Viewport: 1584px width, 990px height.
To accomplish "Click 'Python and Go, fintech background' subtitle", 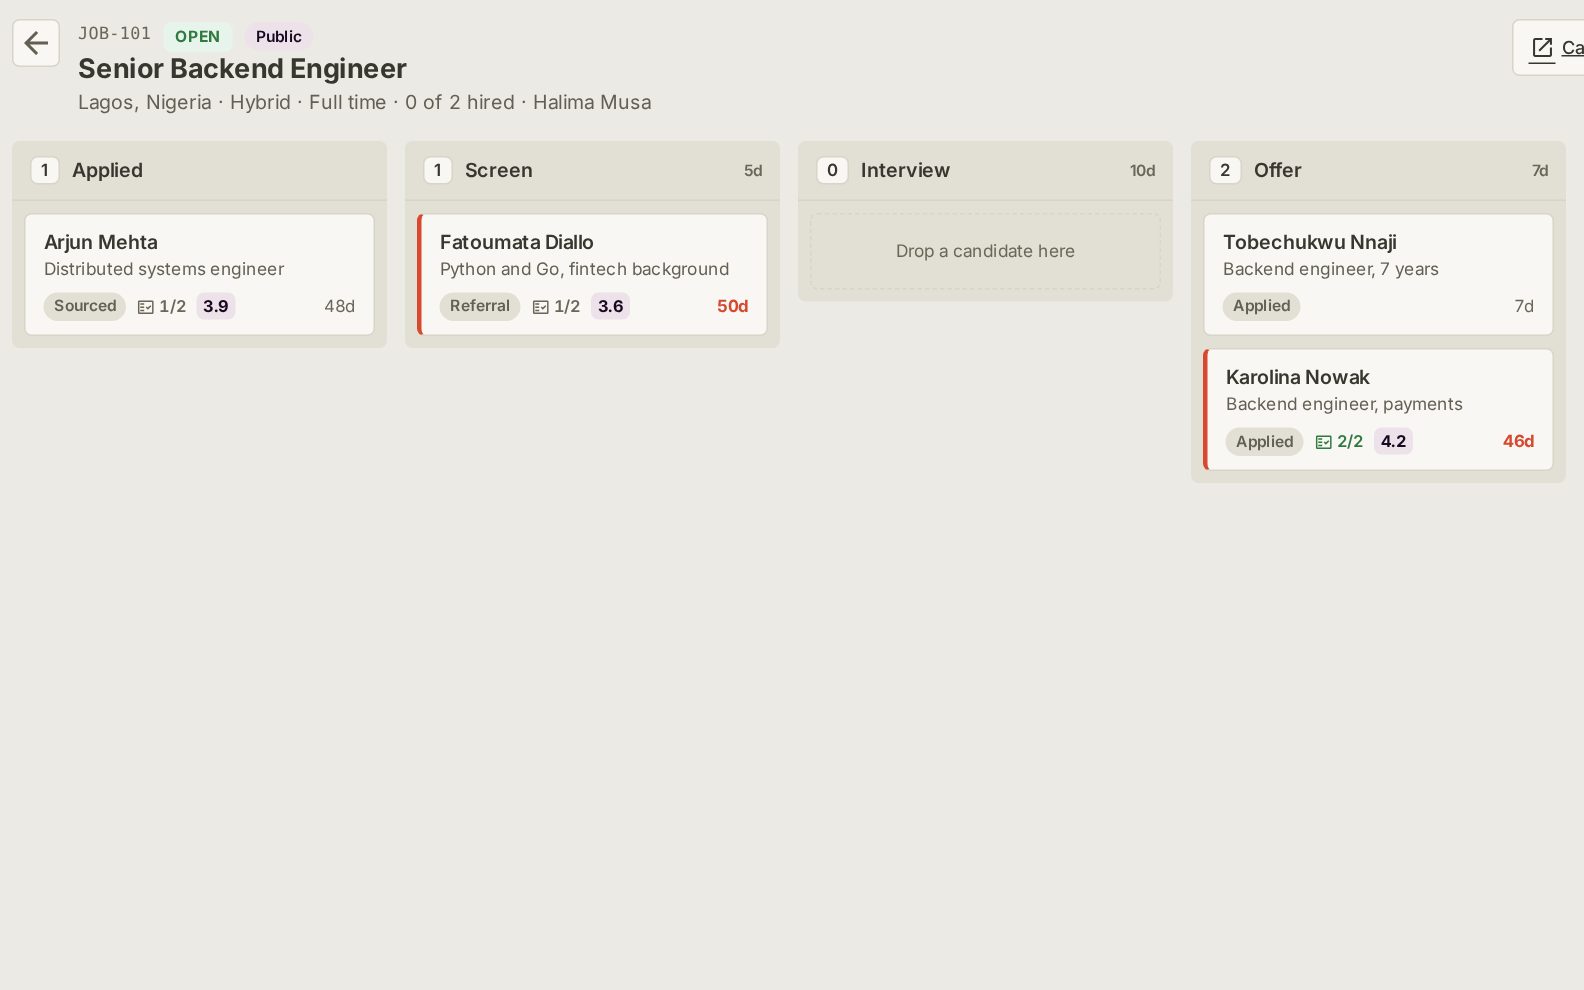I will tap(585, 269).
